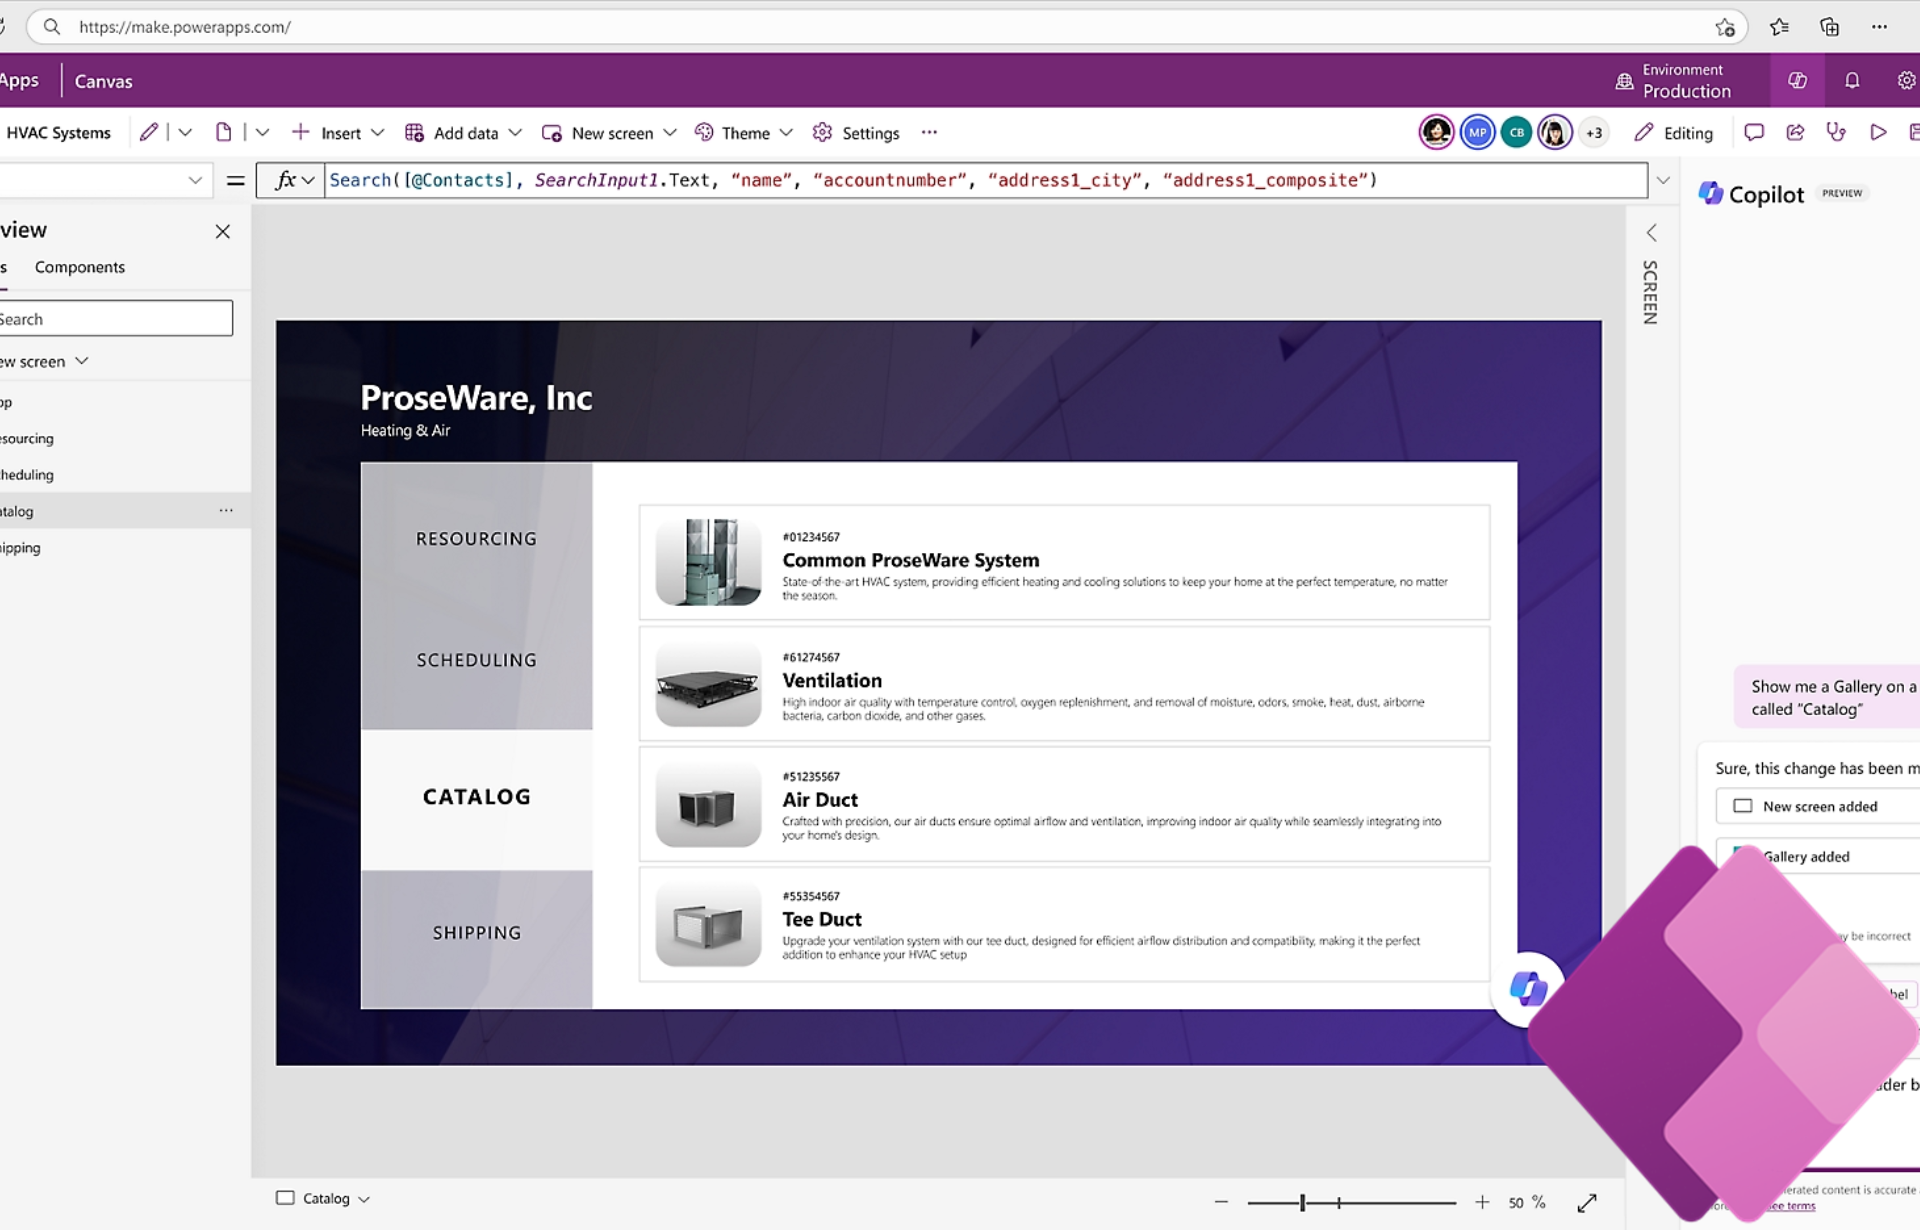Image resolution: width=1920 pixels, height=1230 pixels.
Task: Click the notifications bell icon
Action: click(x=1852, y=81)
